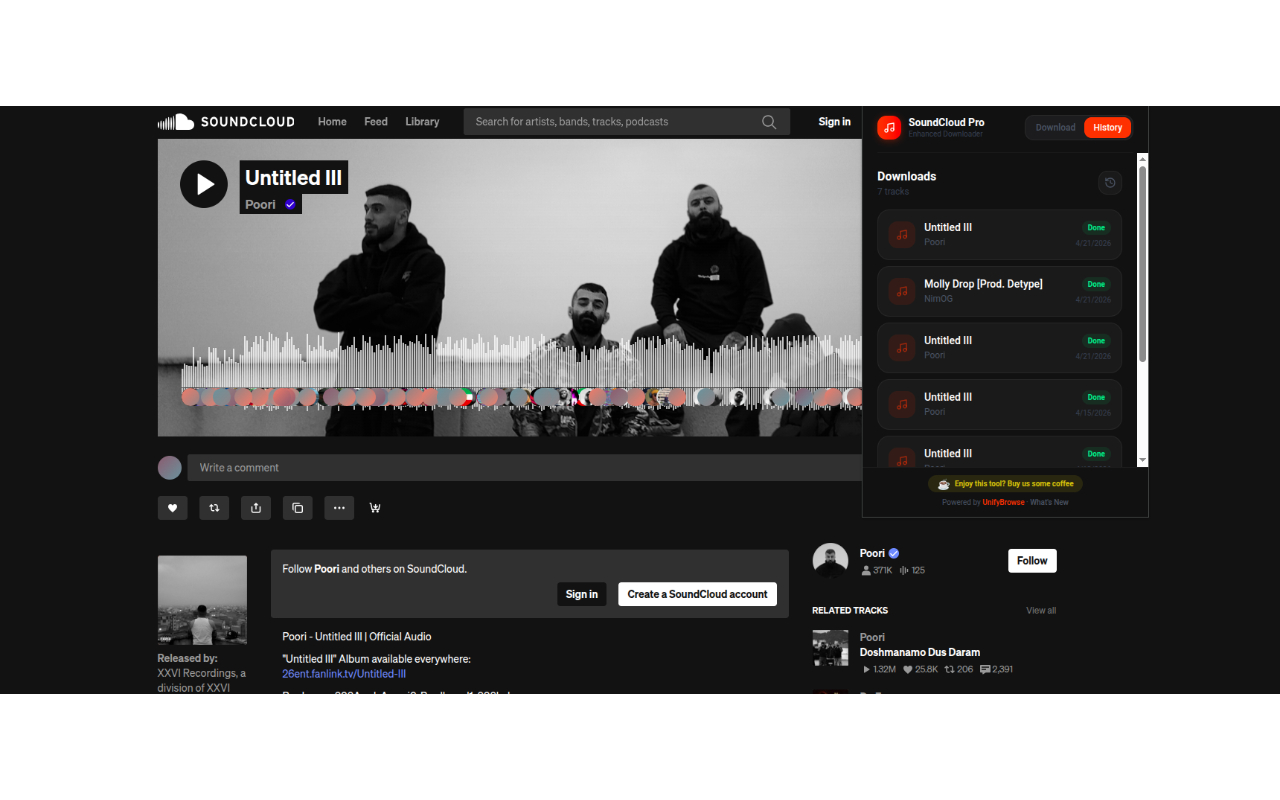Click the Poori link in the follow banner

point(327,569)
